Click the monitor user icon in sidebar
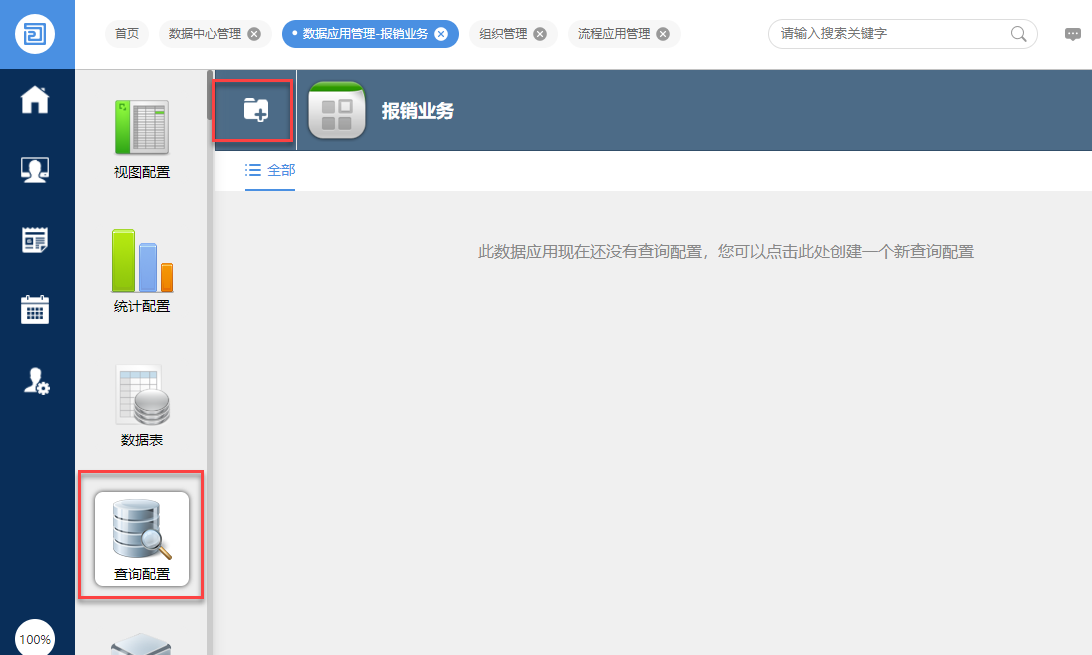This screenshot has width=1092, height=655. (x=36, y=170)
